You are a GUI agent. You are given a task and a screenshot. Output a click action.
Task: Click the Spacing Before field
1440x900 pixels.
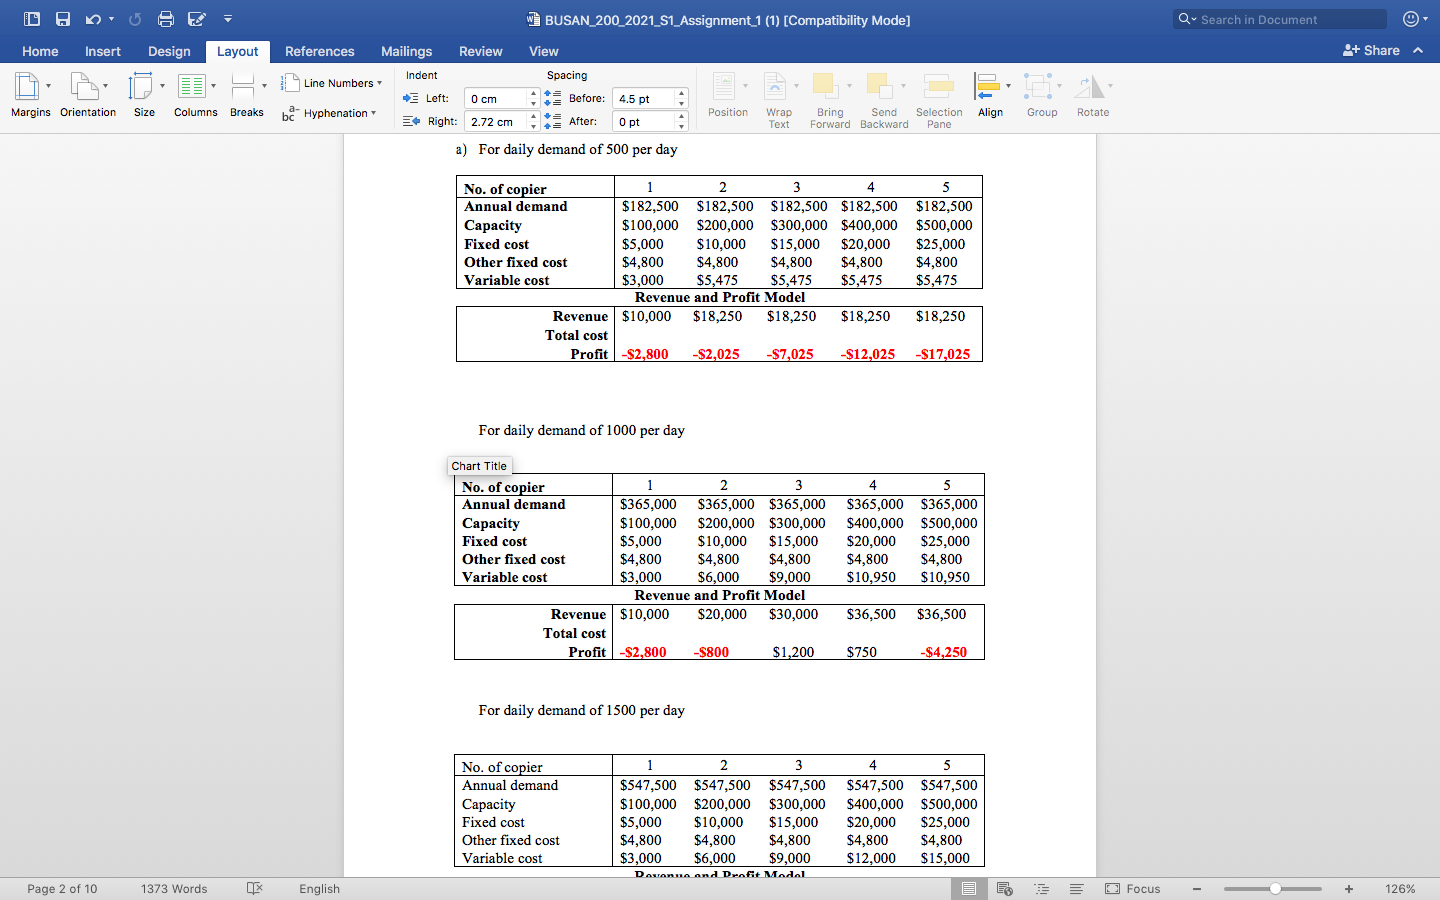point(644,98)
